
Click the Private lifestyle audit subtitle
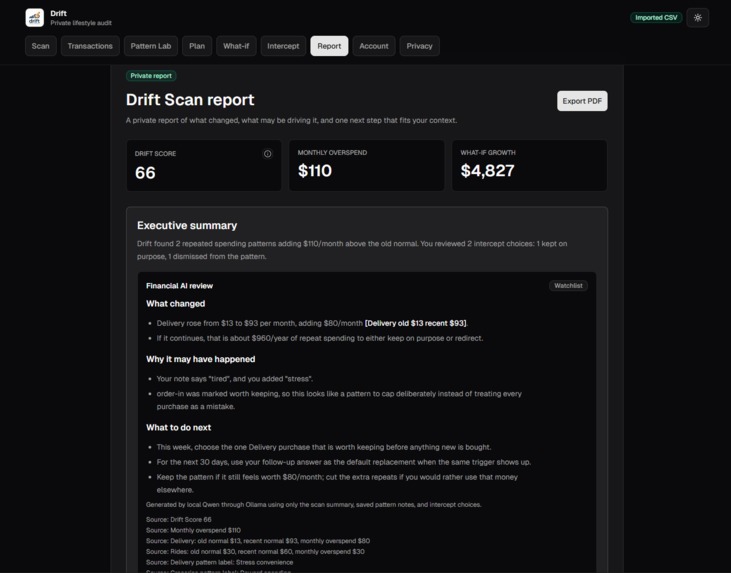click(x=81, y=23)
